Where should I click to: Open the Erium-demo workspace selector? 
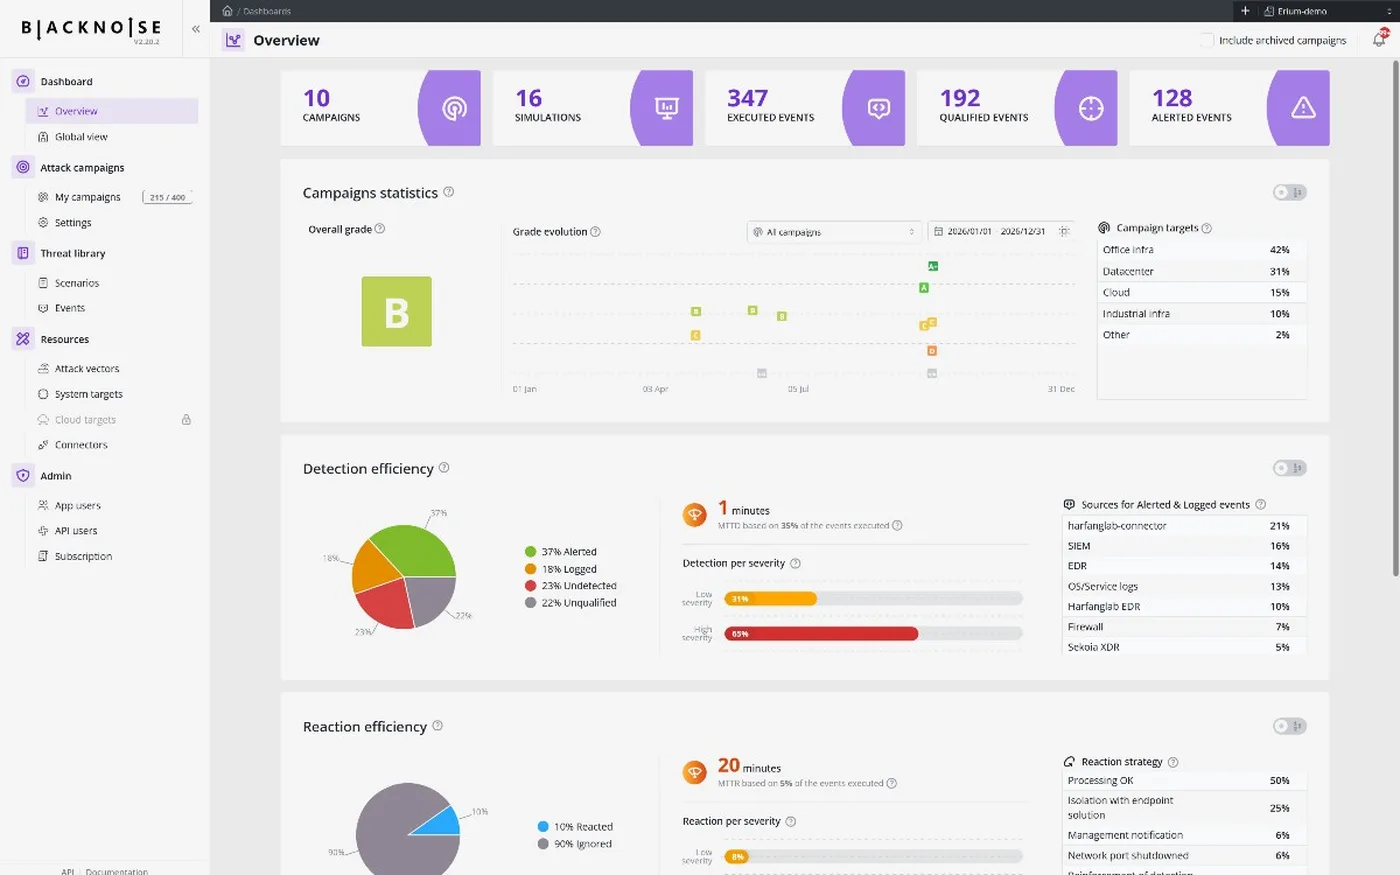click(x=1327, y=11)
